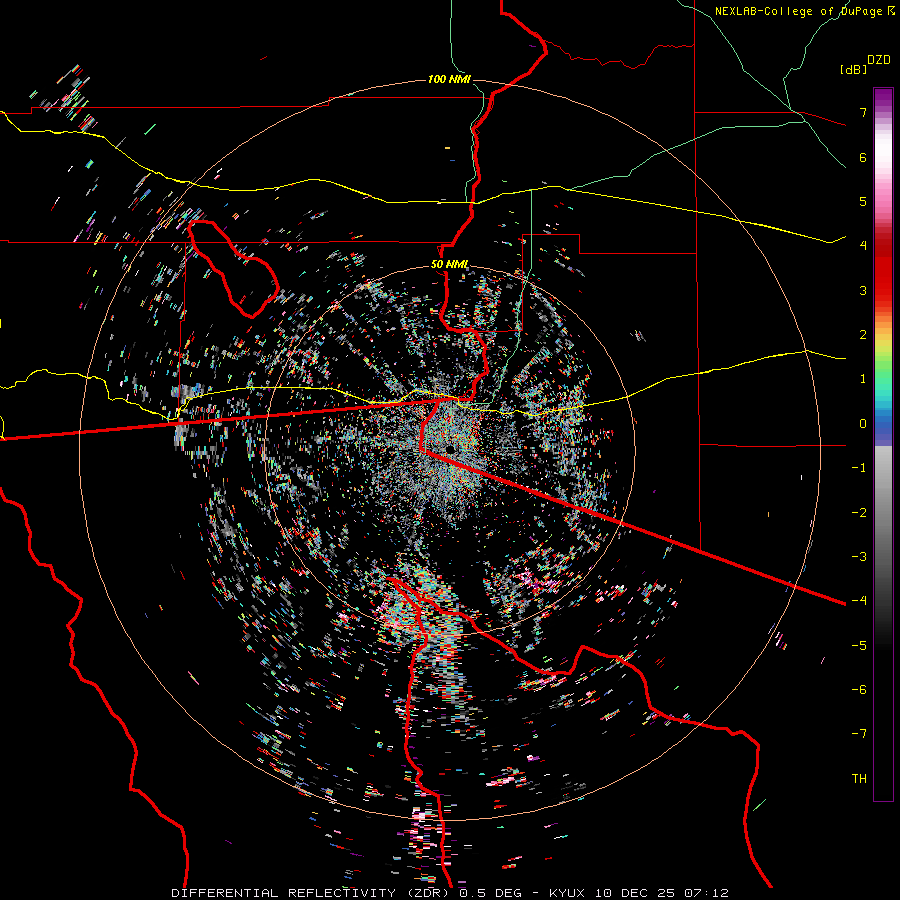The image size is (900, 900).
Task: Click the TH threshold label on legend
Action: (859, 779)
